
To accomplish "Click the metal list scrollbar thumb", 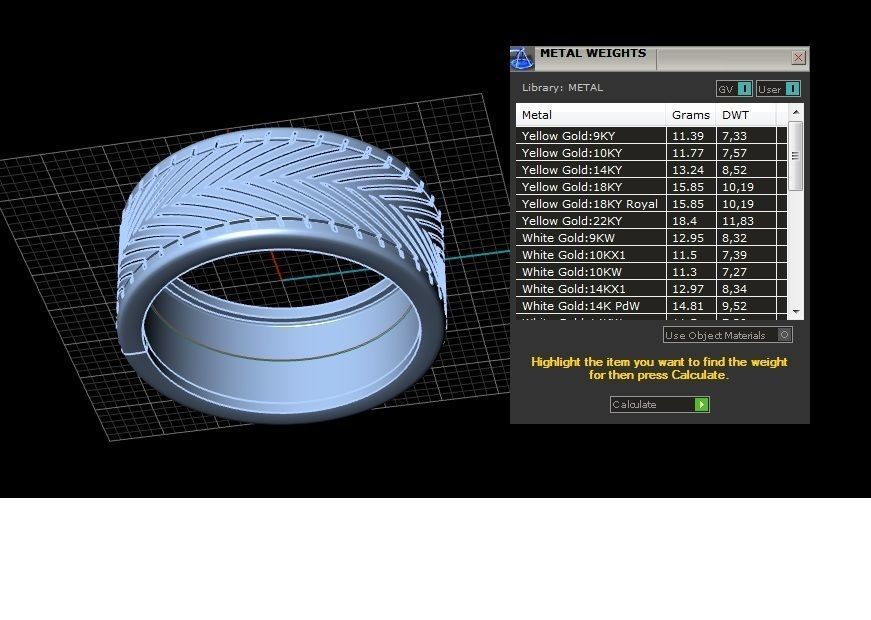I will [796, 155].
